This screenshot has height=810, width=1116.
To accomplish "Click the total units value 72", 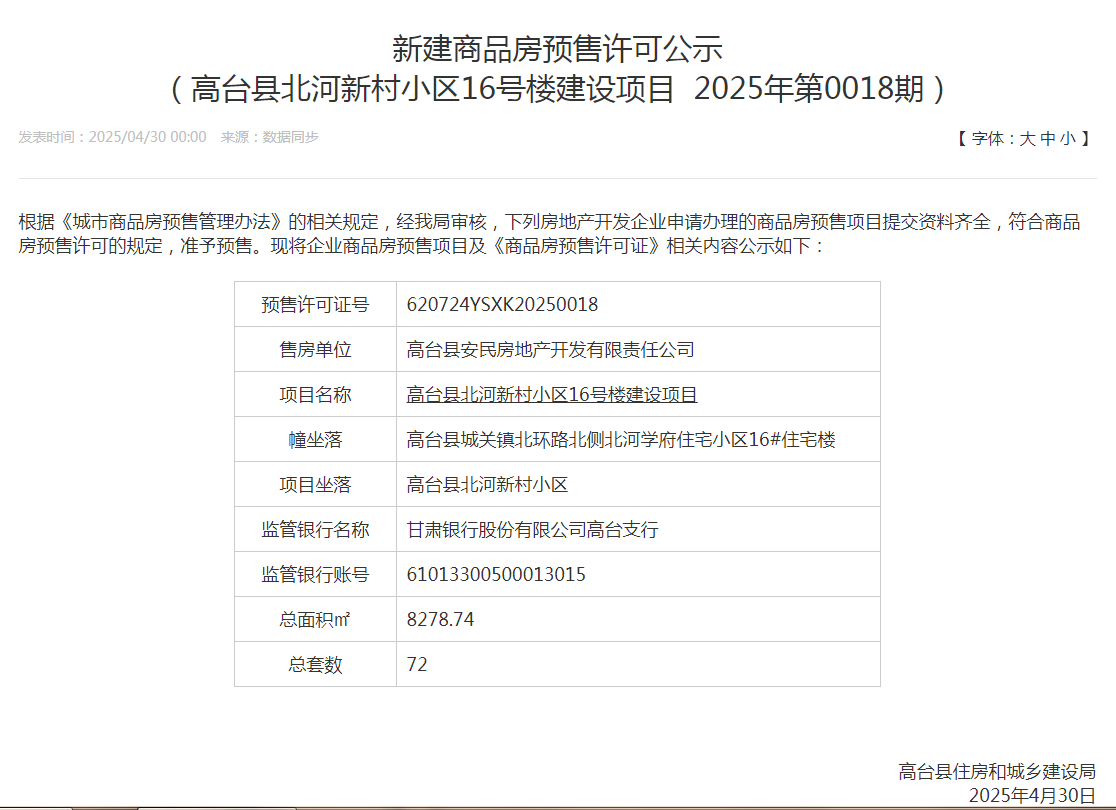I will (417, 665).
